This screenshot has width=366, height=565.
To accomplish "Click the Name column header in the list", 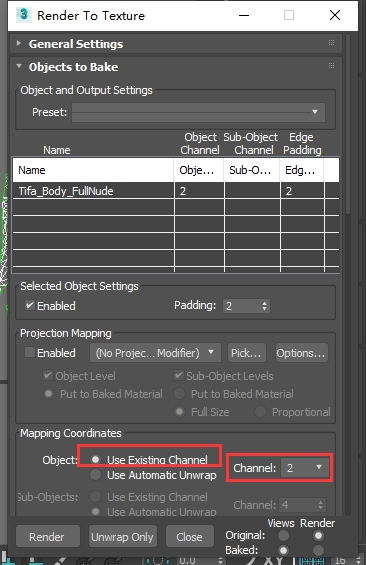I will coord(93,170).
